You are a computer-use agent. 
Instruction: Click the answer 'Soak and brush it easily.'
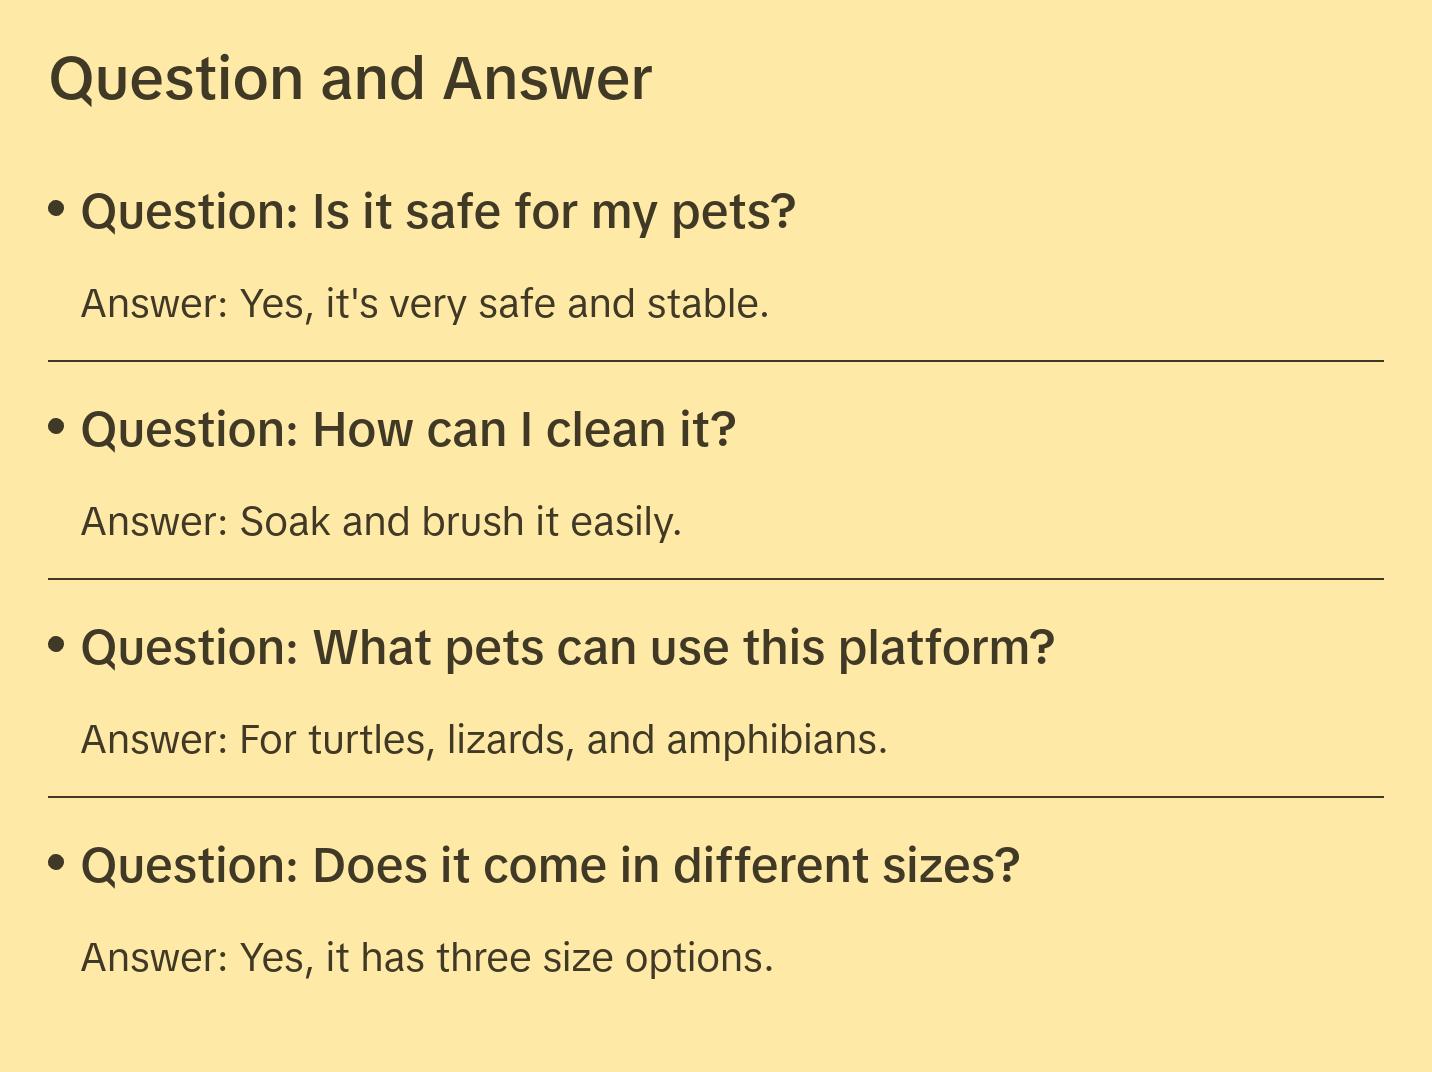[x=381, y=522]
